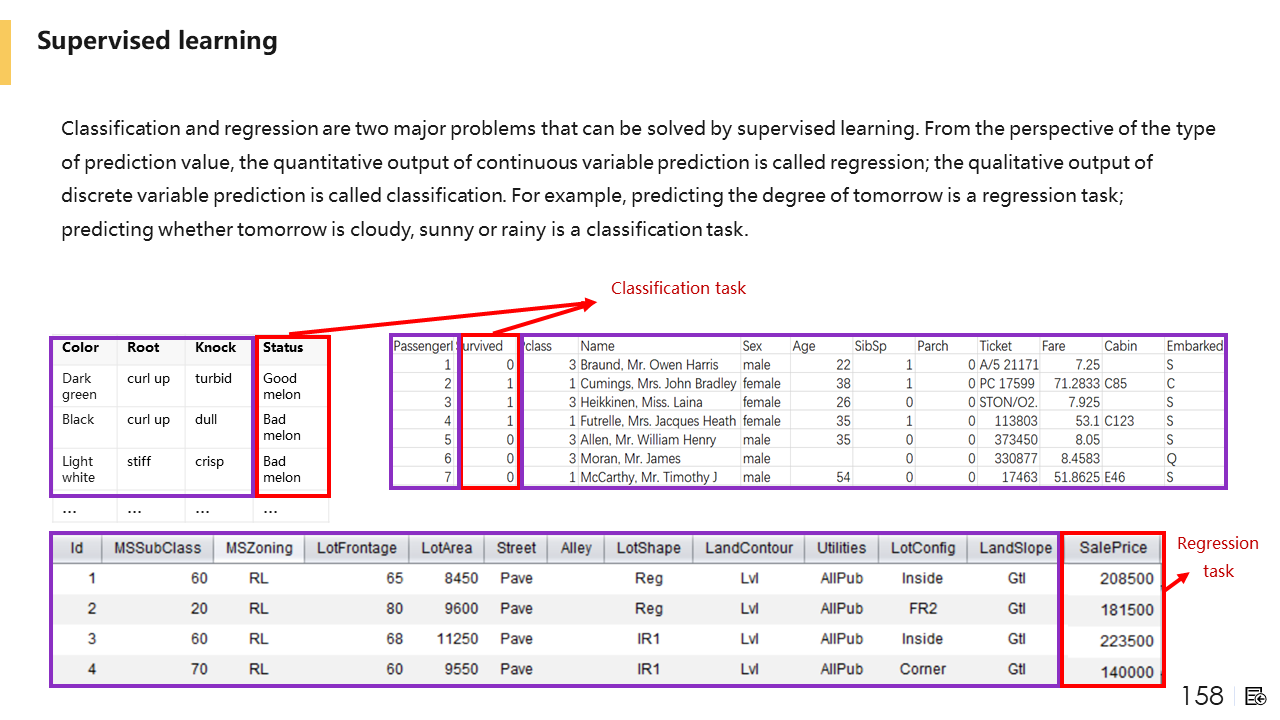Click the 'Classification task' red label
1280x720 pixels.
[678, 288]
